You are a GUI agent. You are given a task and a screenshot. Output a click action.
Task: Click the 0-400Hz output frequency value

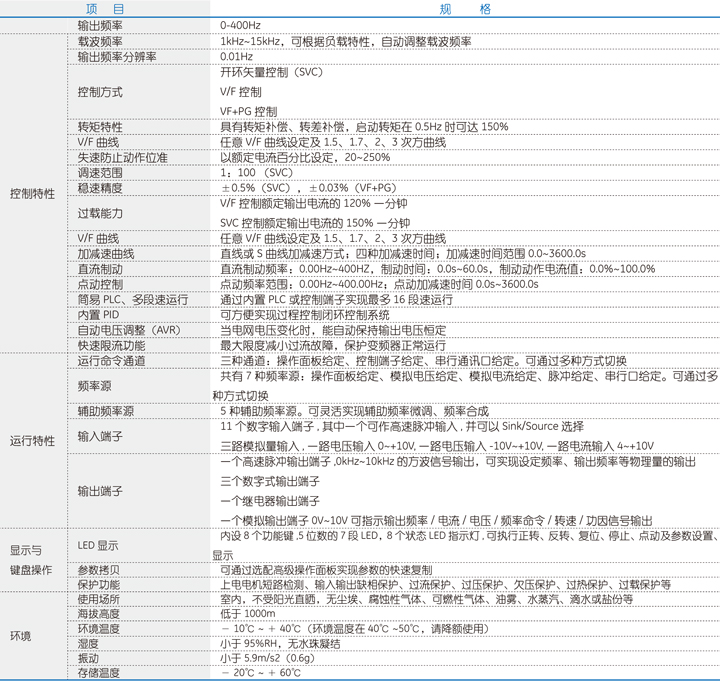point(243,24)
